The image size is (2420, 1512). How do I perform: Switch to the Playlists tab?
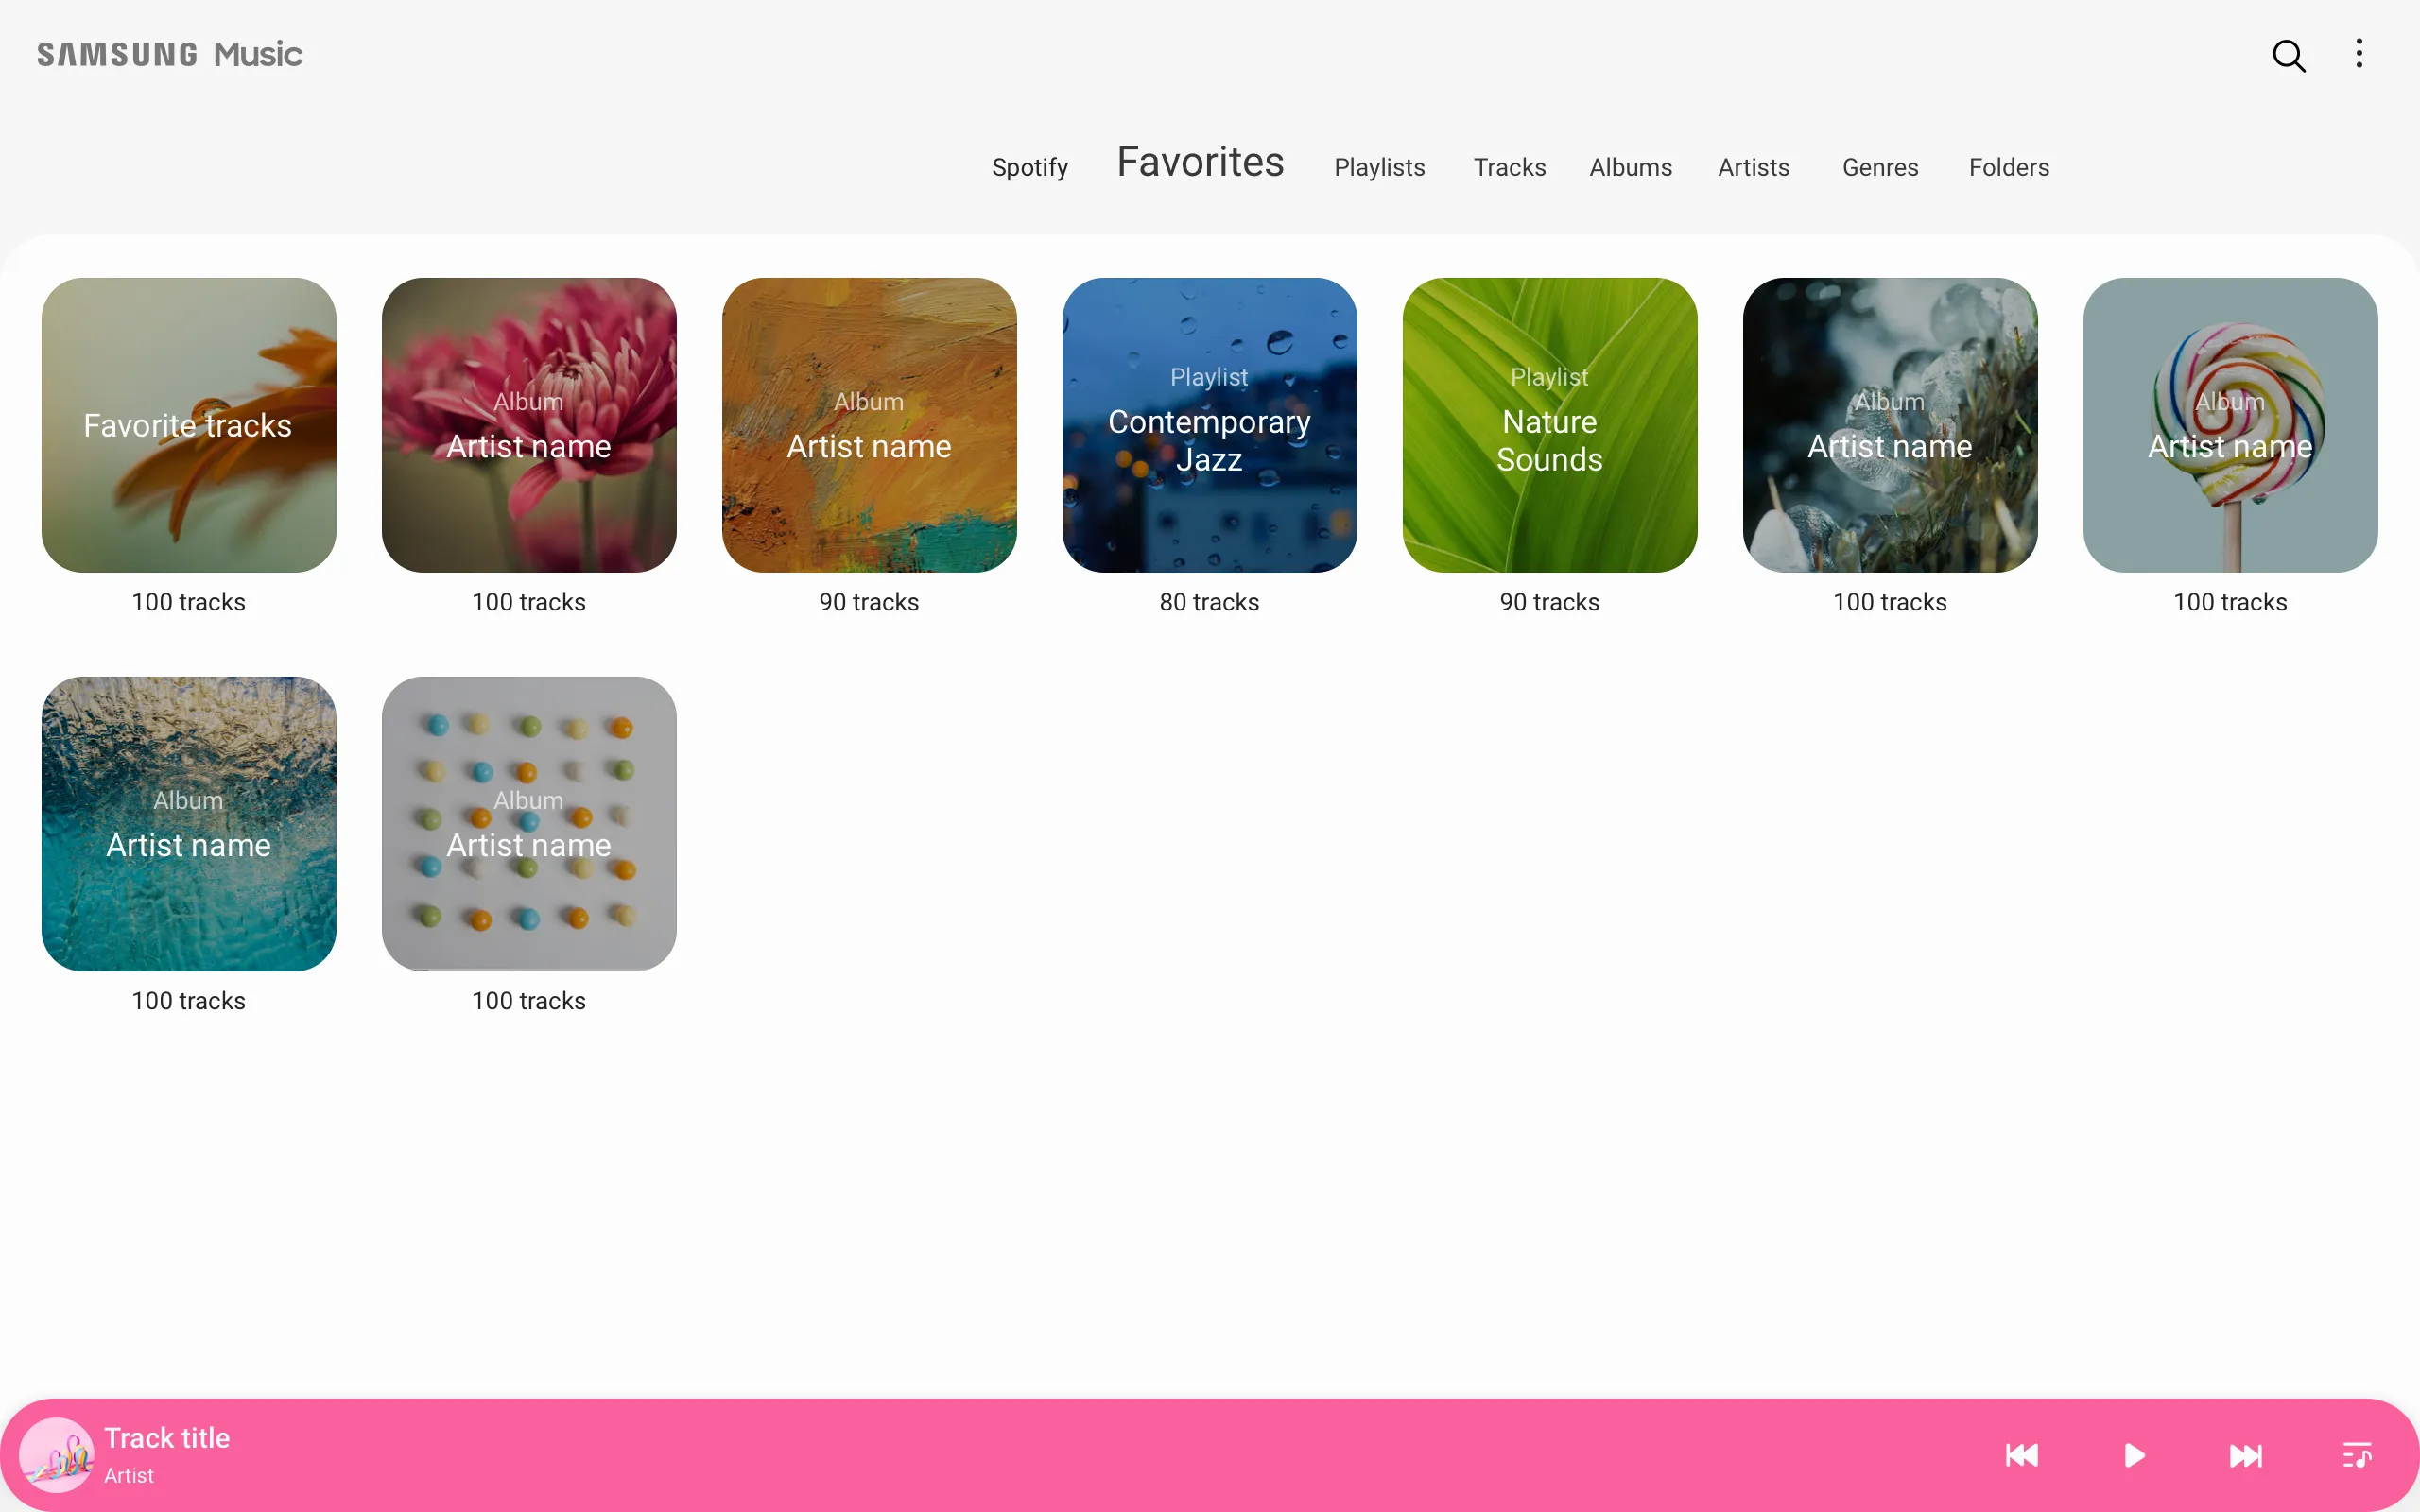click(1378, 167)
